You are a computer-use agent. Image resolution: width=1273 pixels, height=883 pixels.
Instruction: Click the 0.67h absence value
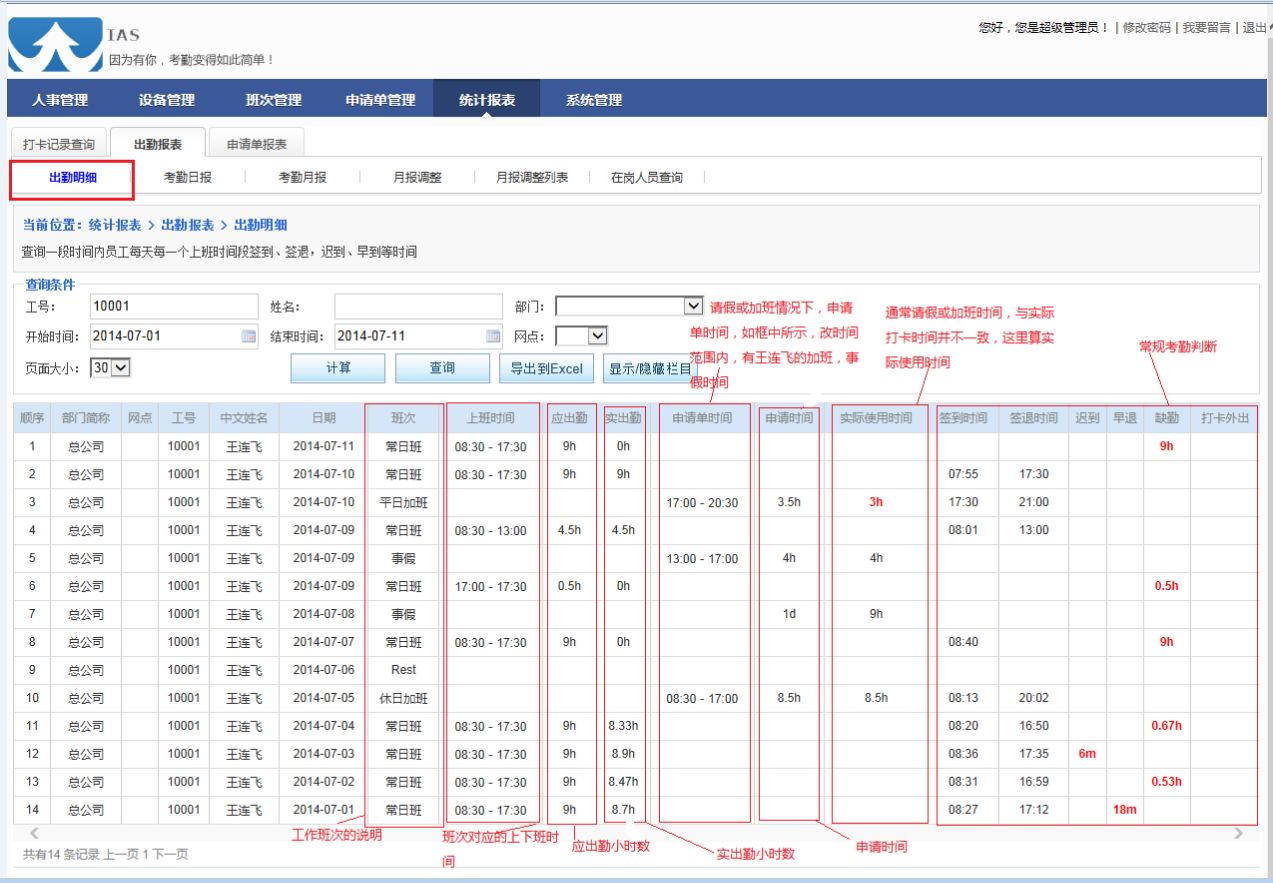click(1166, 726)
